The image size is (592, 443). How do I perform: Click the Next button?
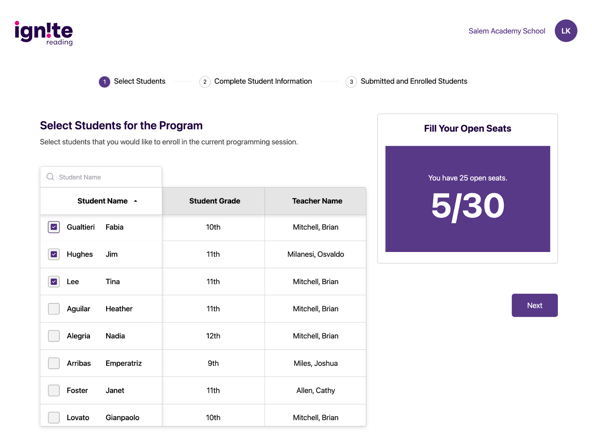click(x=535, y=305)
